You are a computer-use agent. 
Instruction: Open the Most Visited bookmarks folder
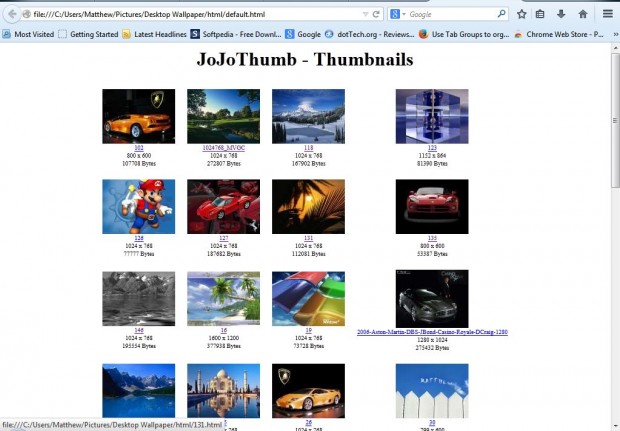tap(28, 34)
